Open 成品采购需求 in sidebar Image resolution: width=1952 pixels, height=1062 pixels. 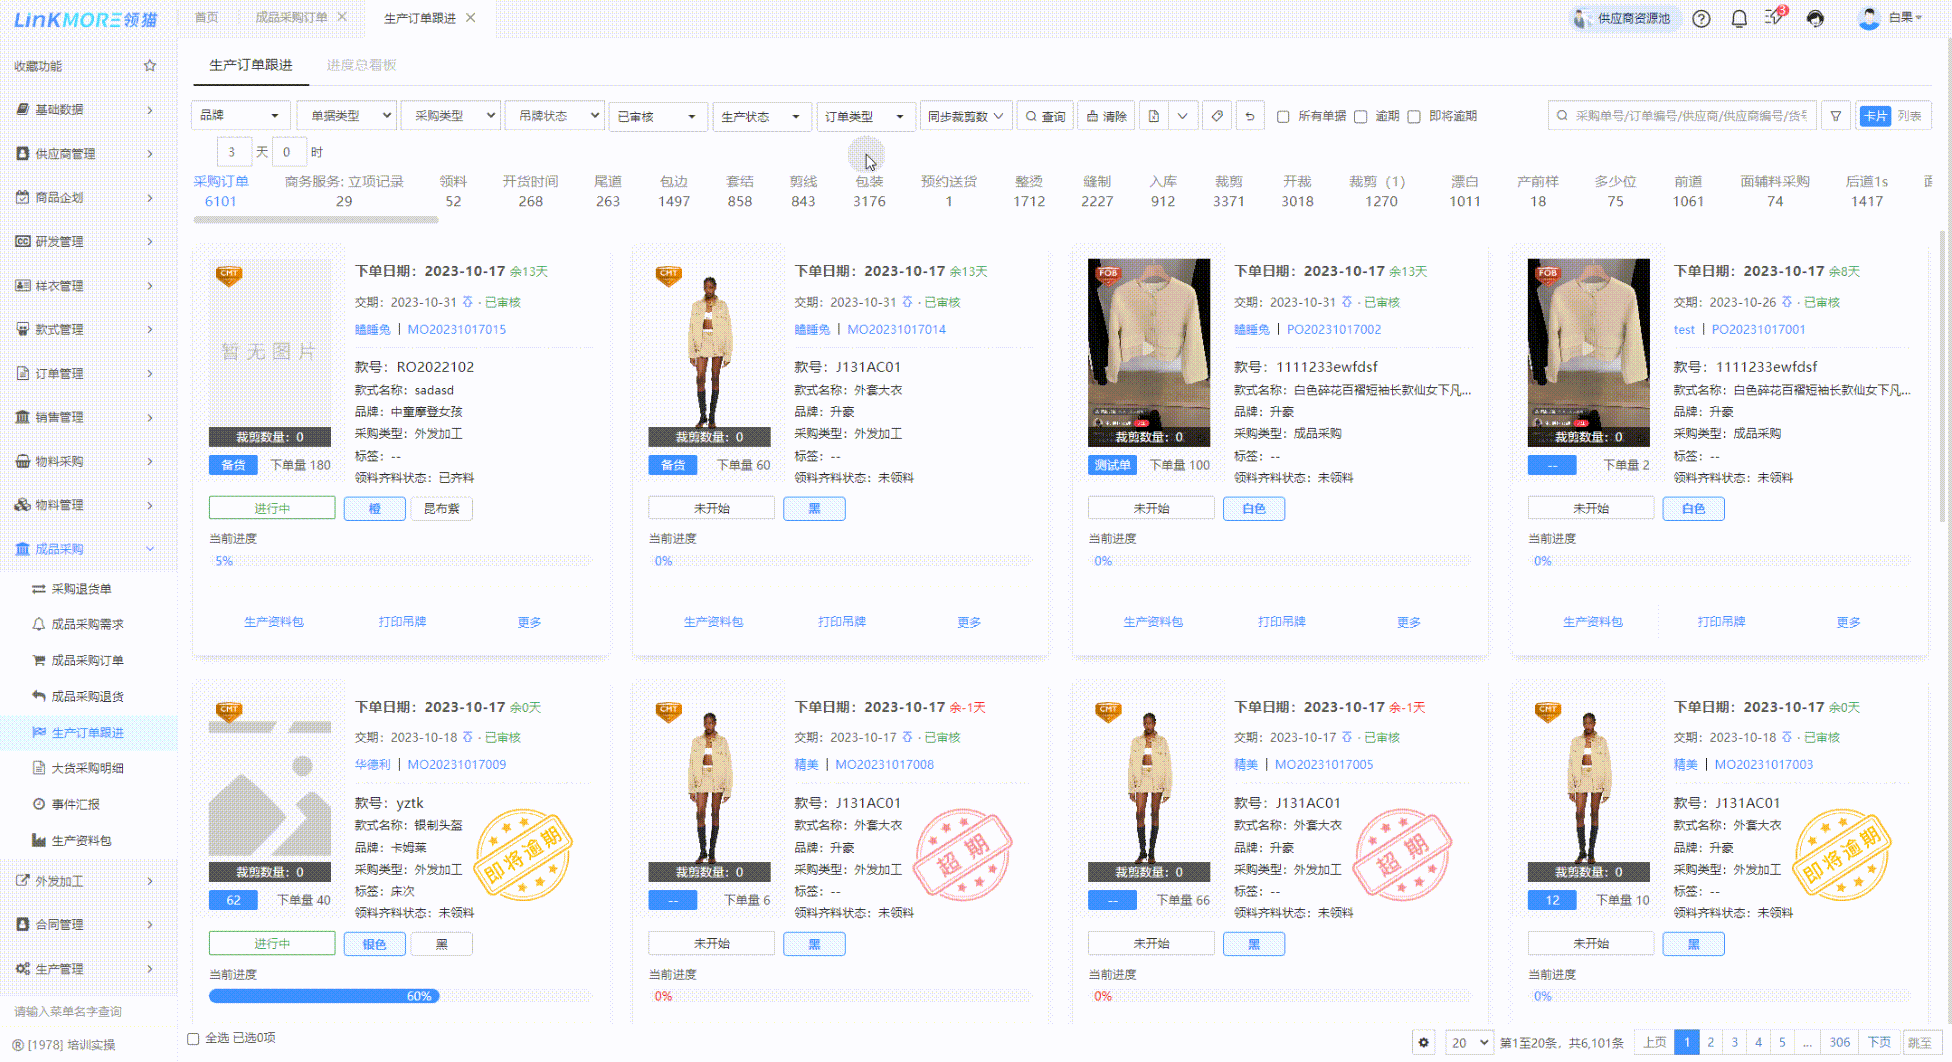click(x=87, y=624)
